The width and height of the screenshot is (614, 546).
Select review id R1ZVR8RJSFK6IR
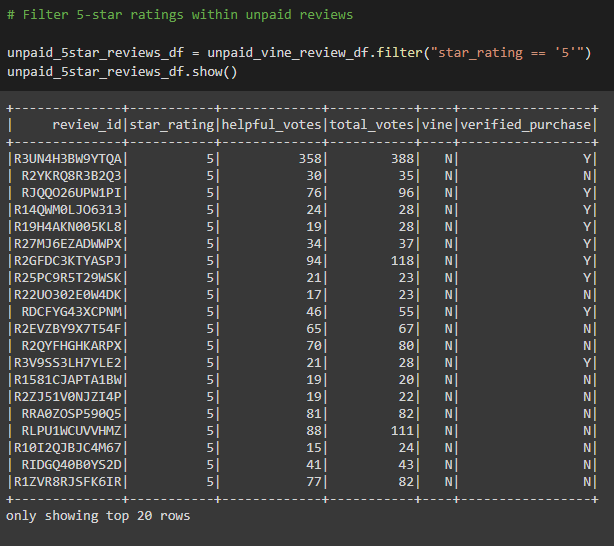tap(68, 482)
